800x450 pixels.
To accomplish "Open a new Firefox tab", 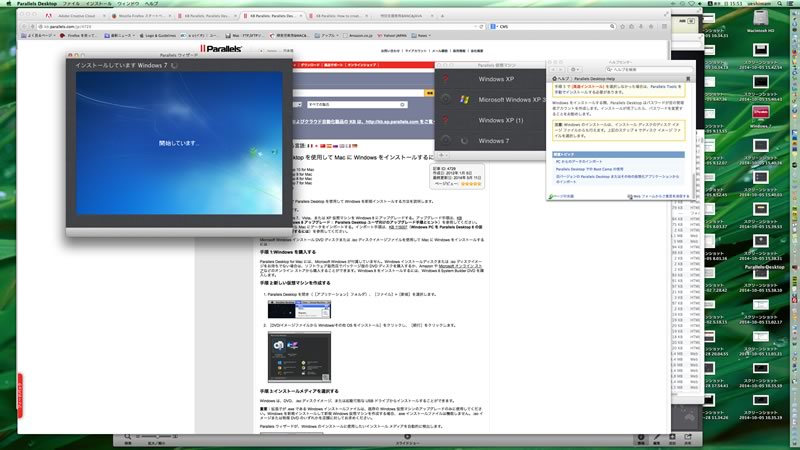I will 442,16.
